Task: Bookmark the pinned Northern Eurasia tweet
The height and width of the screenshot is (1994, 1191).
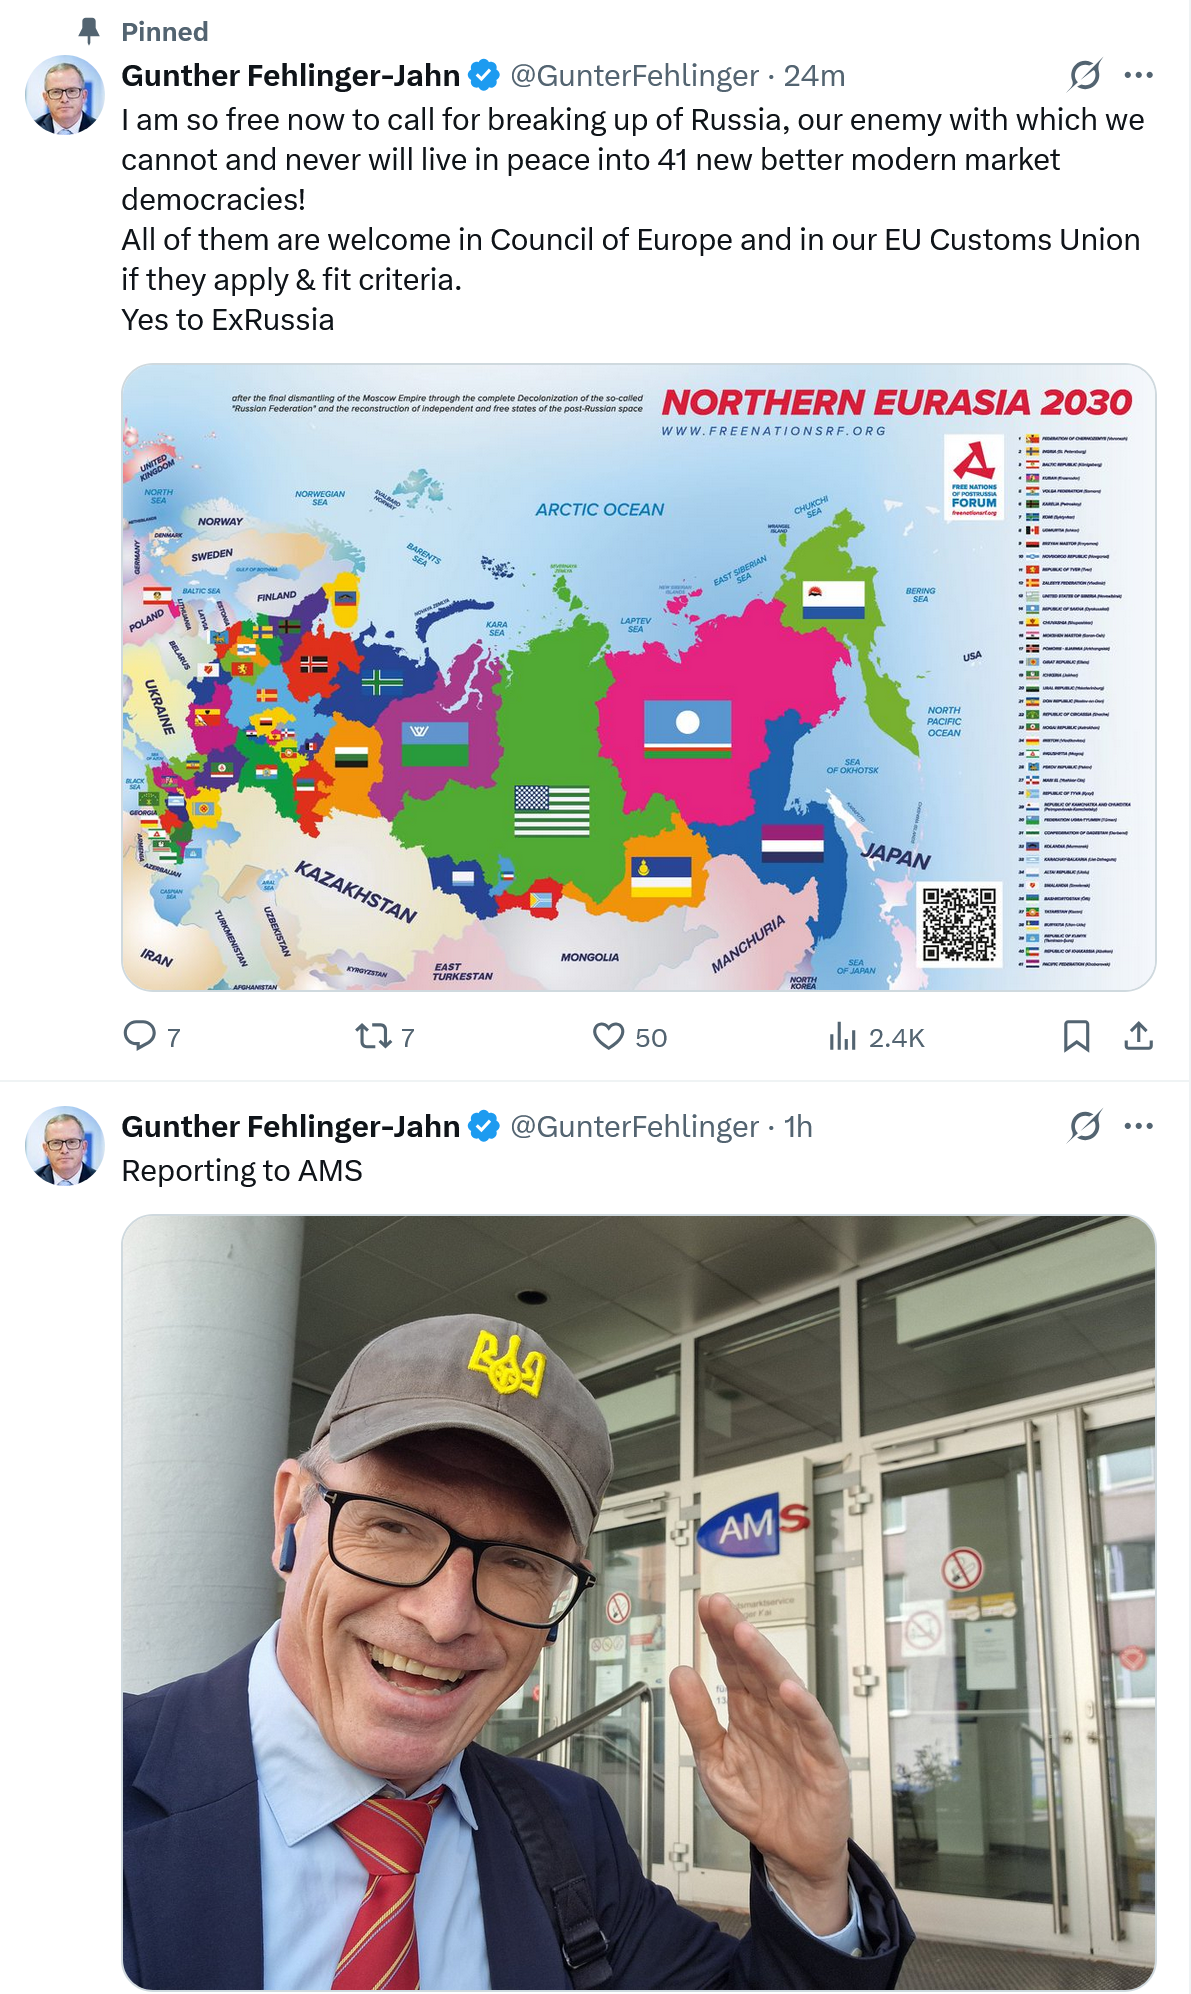Action: click(1076, 1036)
